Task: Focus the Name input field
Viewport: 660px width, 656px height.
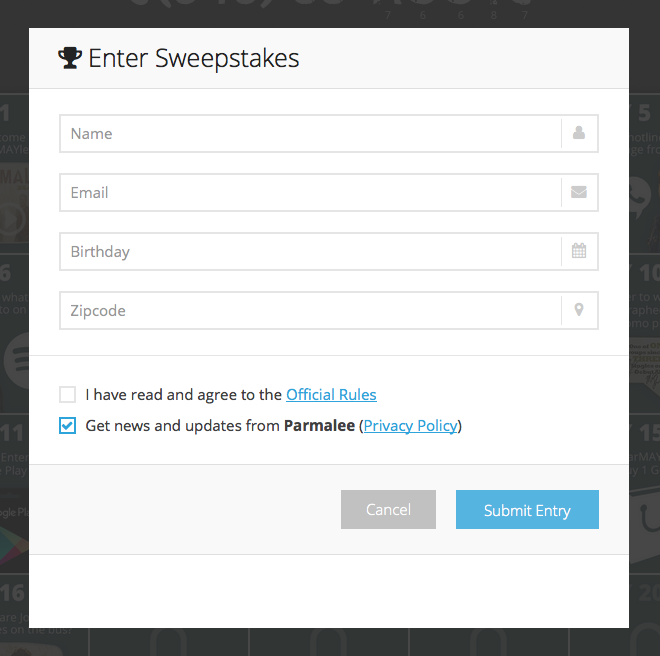Action: (311, 133)
